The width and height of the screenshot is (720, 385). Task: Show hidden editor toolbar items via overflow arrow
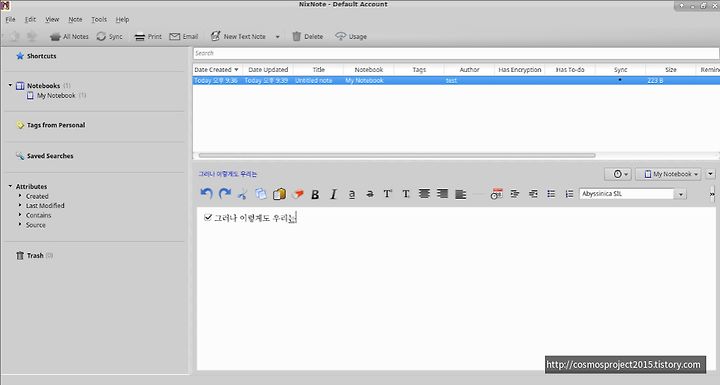(x=712, y=194)
